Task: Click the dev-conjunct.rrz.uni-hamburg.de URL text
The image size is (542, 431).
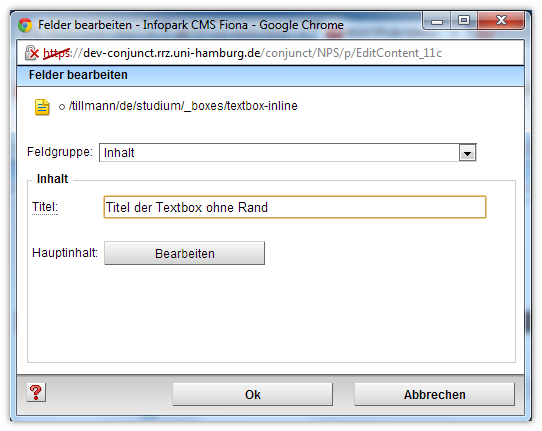Action: click(x=171, y=53)
